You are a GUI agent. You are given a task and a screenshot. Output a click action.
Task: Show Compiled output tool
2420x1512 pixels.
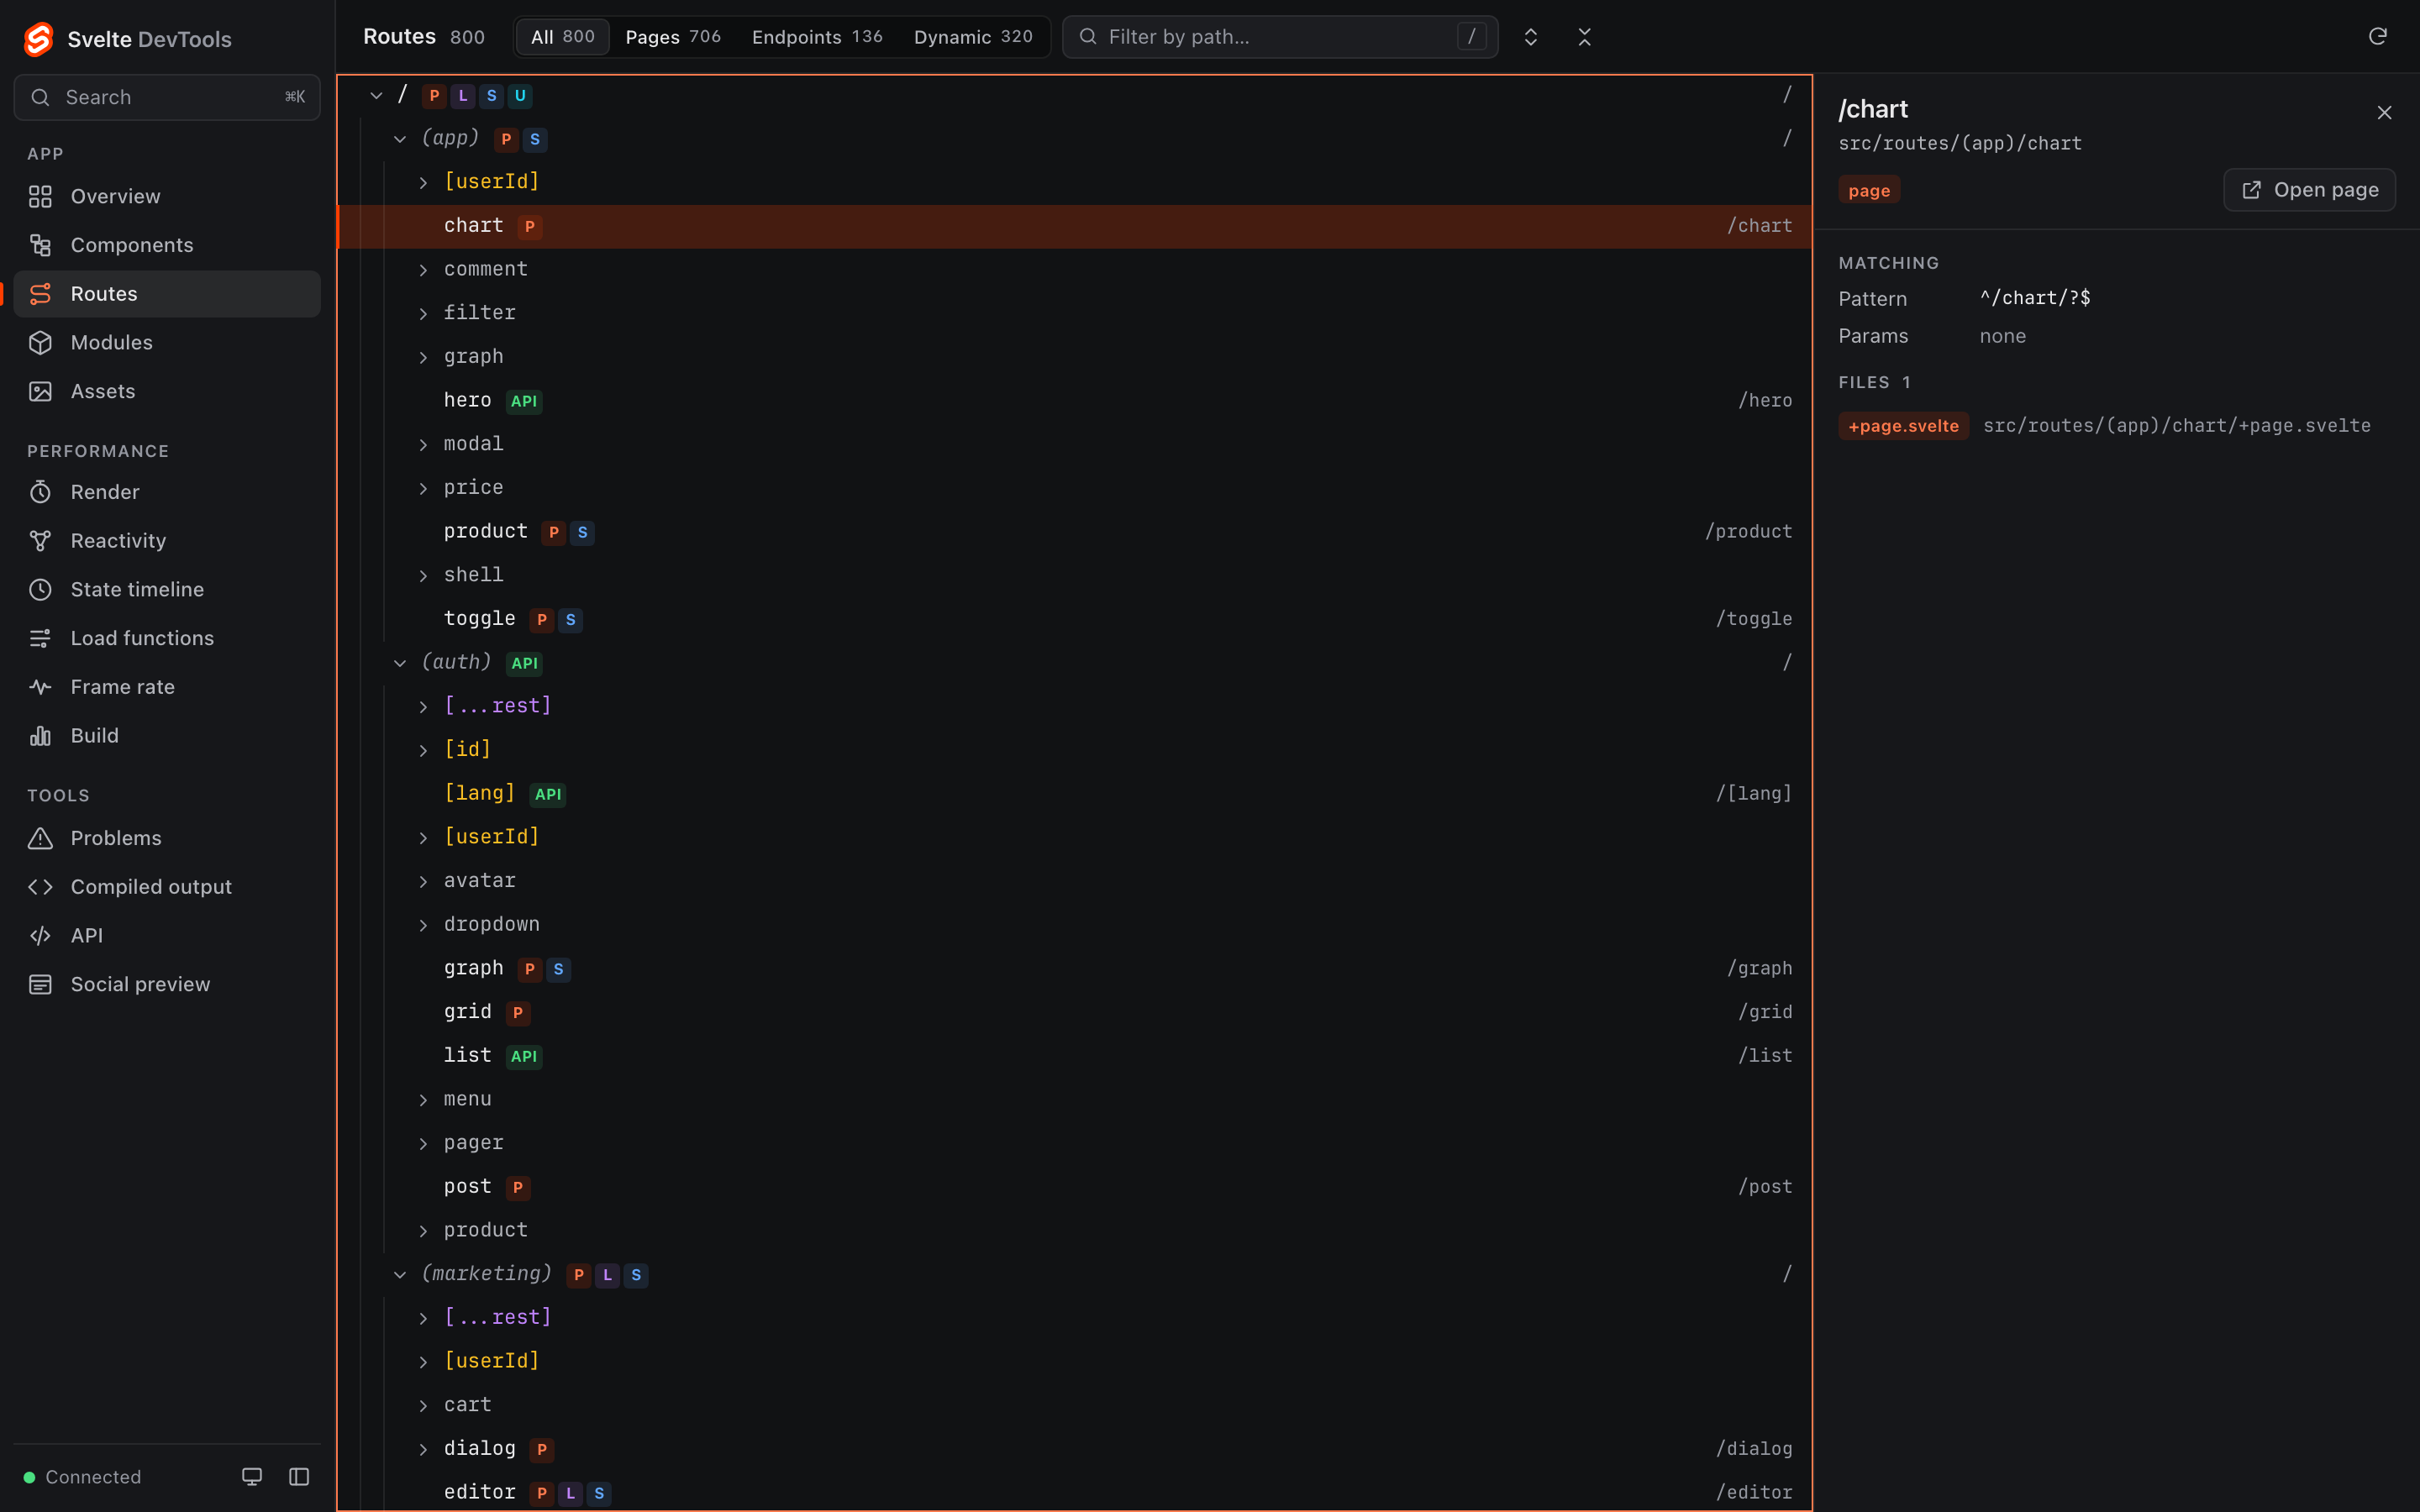(x=167, y=887)
